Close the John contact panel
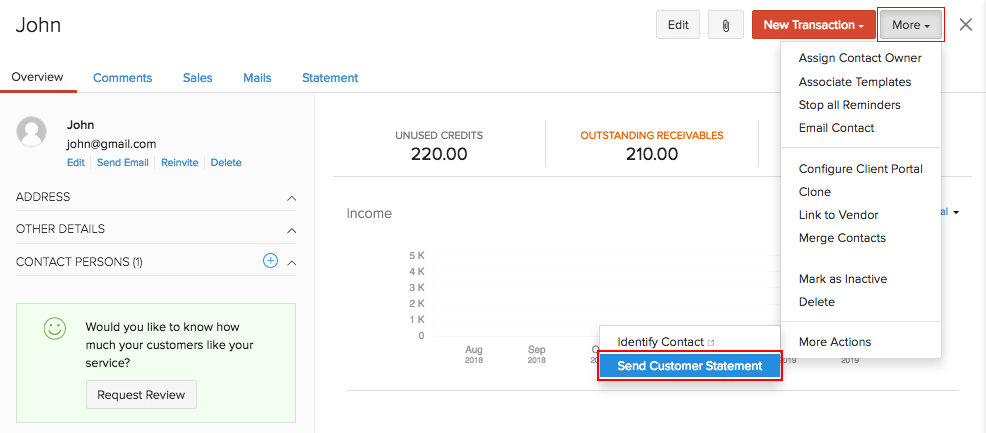Screen dimensions: 986x433 click(x=965, y=25)
